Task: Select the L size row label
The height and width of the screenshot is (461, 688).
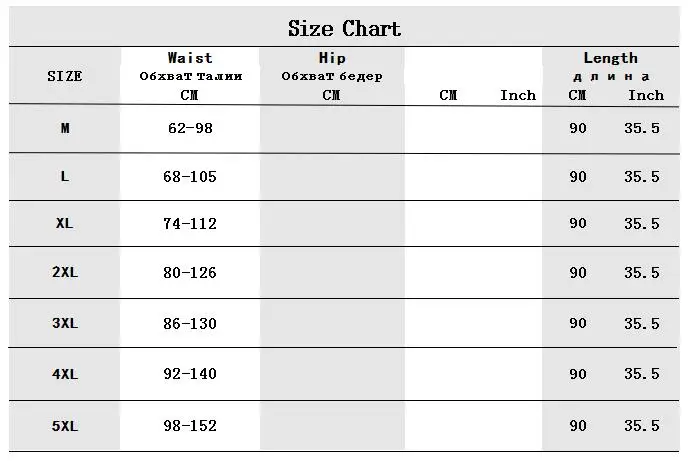Action: (65, 176)
